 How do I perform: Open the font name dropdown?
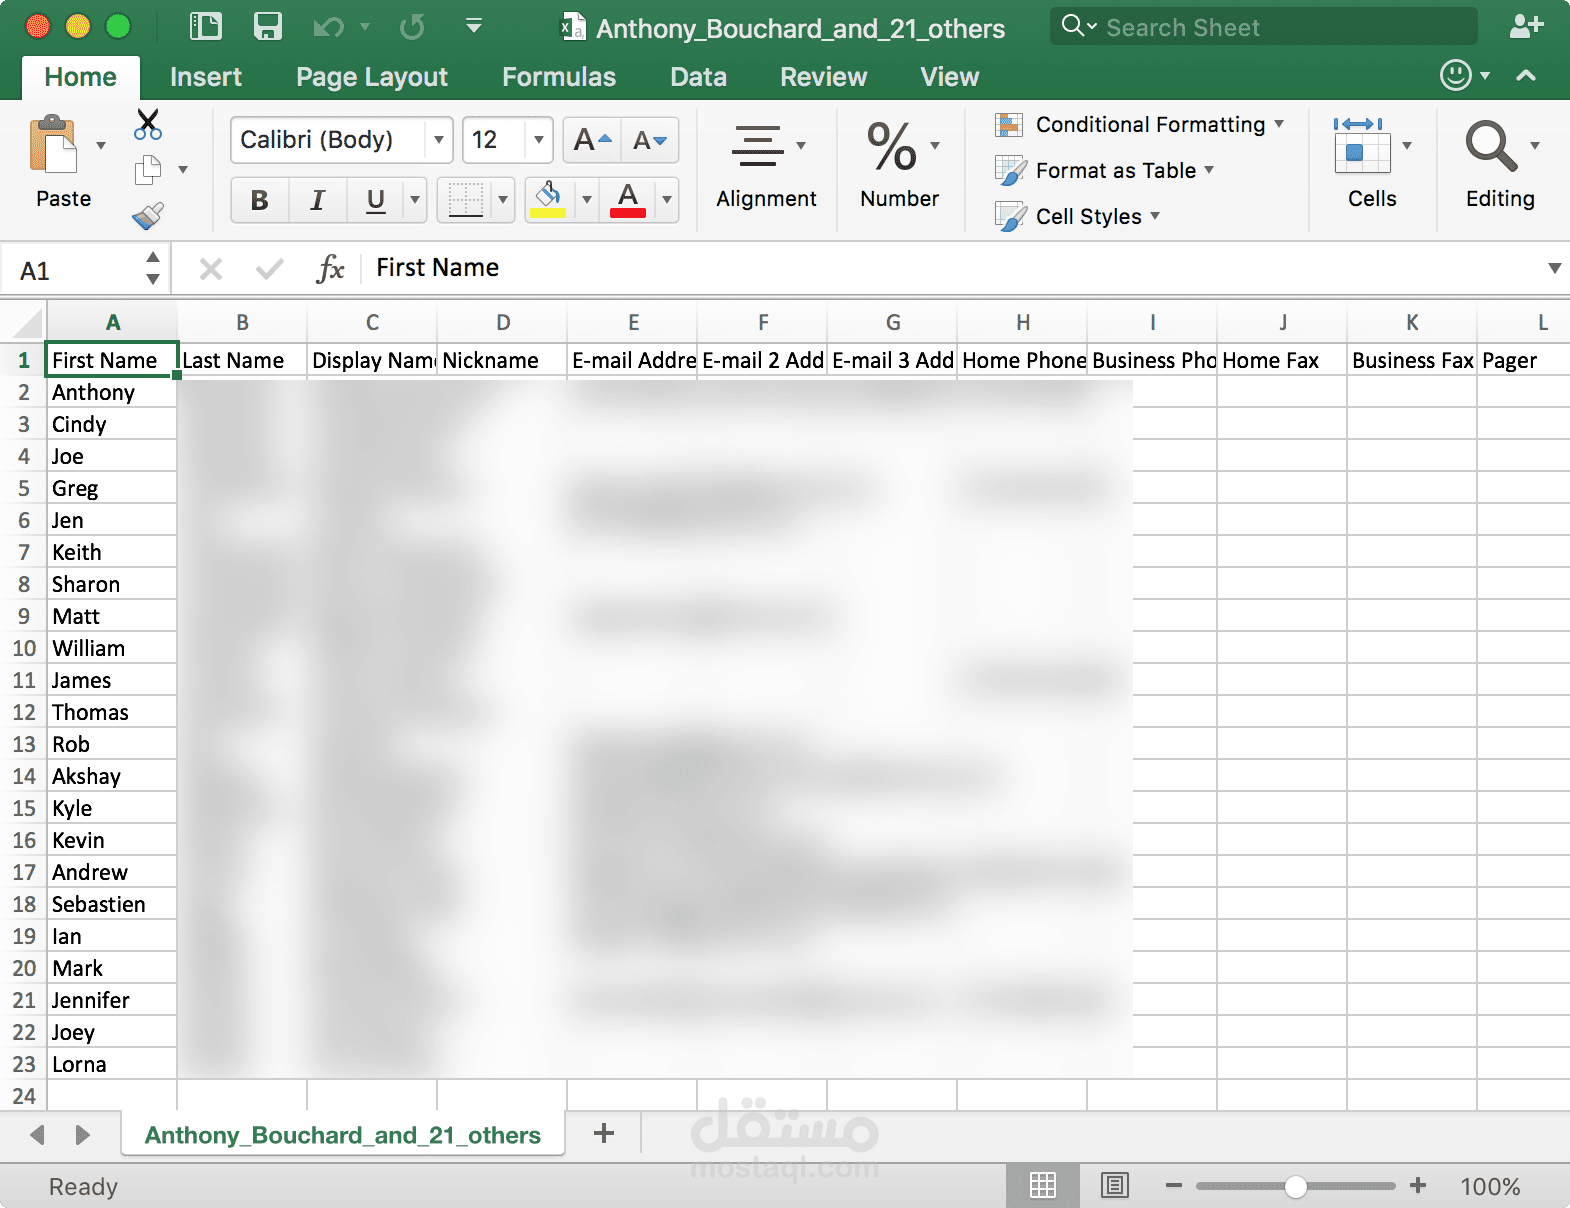pos(438,140)
